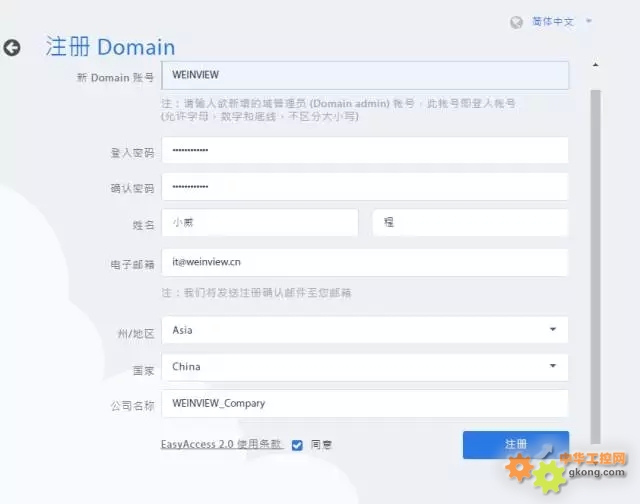Open the 简体中文 language dropdown
The height and width of the screenshot is (504, 640).
point(562,21)
